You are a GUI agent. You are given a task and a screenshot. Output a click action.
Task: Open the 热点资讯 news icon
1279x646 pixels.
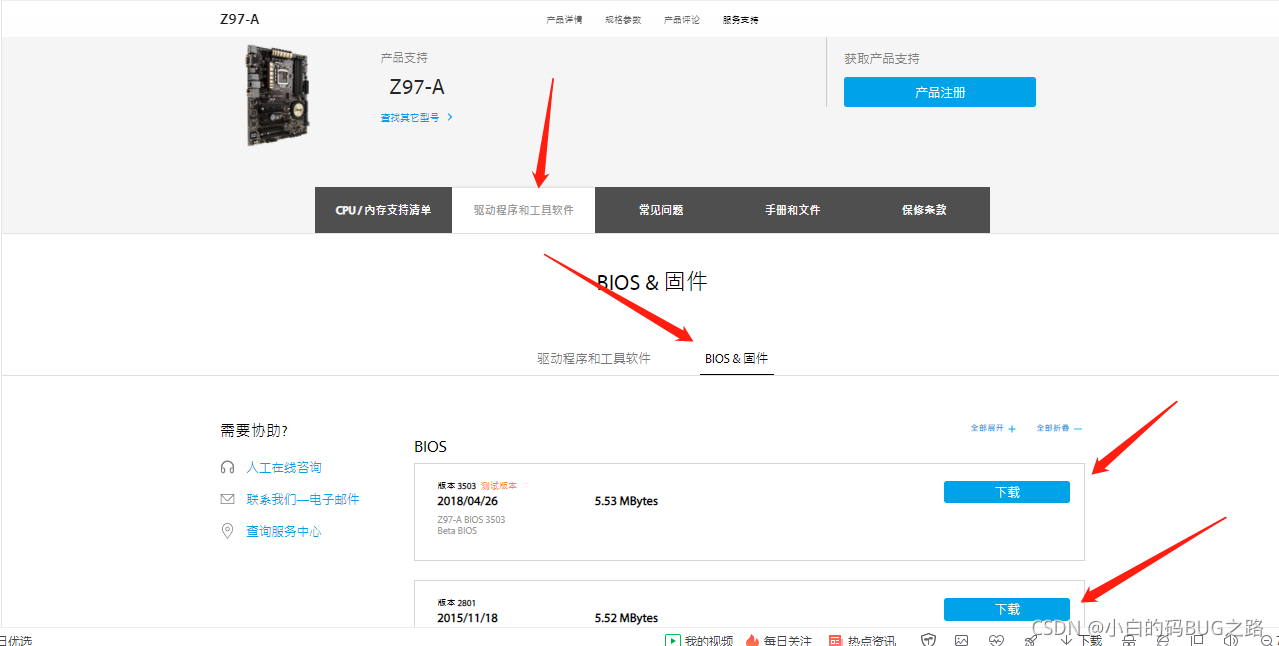835,640
